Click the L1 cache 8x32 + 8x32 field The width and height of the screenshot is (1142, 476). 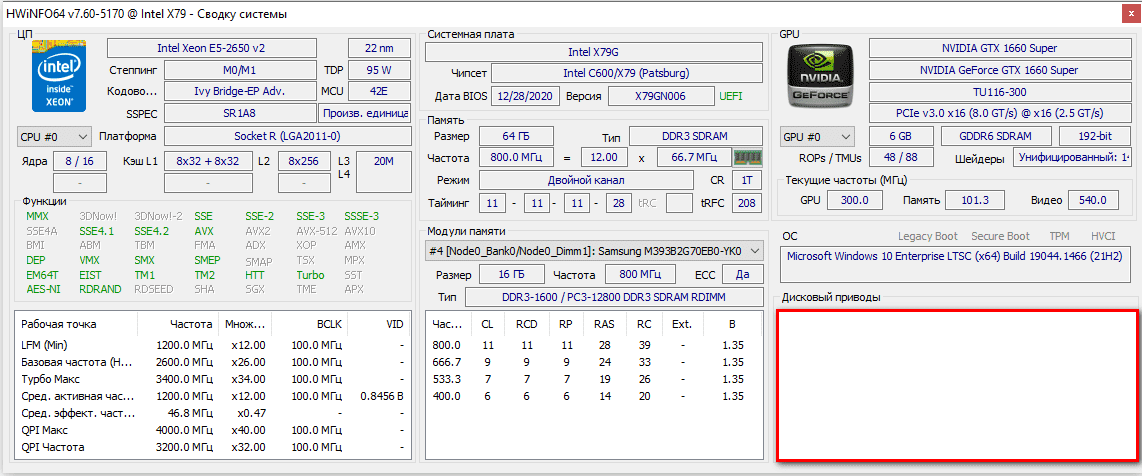click(x=208, y=161)
